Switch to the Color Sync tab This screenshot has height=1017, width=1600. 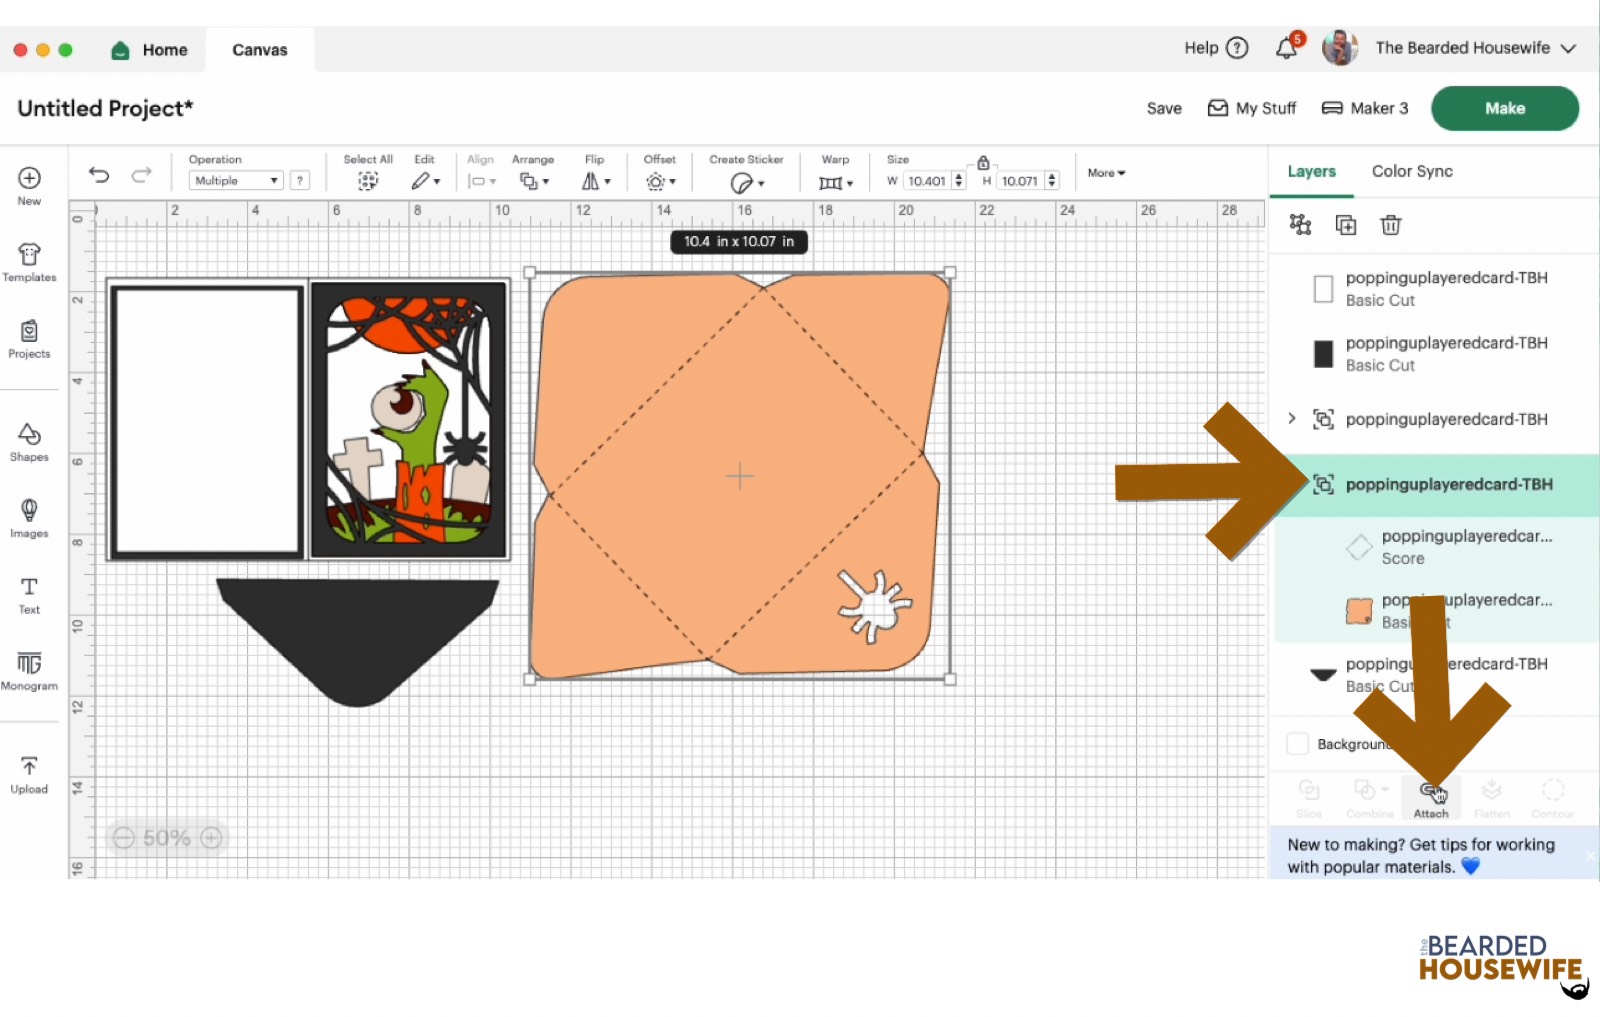click(1411, 171)
